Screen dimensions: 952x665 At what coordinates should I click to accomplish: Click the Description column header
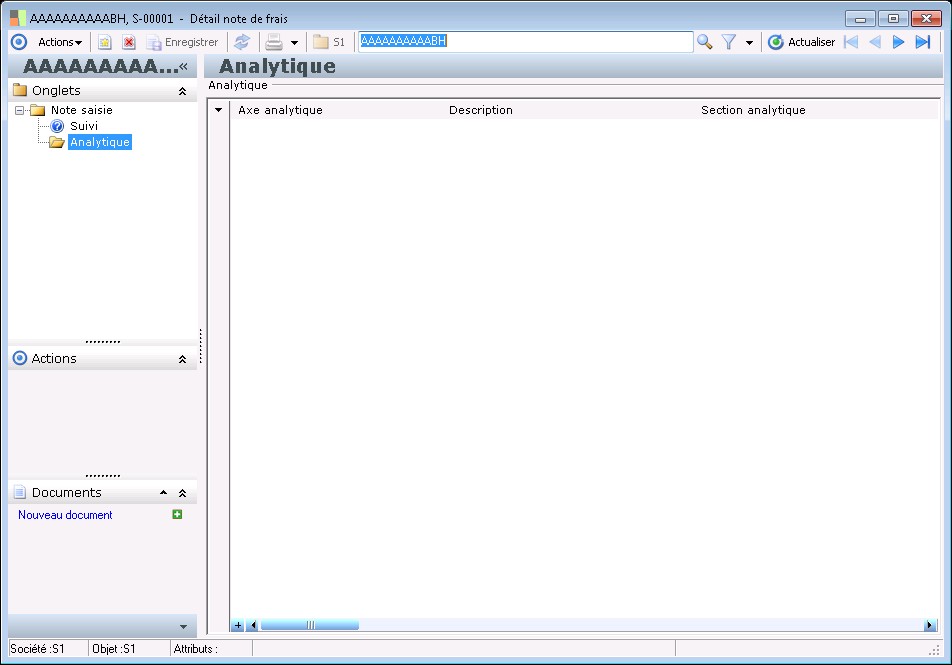coord(481,110)
